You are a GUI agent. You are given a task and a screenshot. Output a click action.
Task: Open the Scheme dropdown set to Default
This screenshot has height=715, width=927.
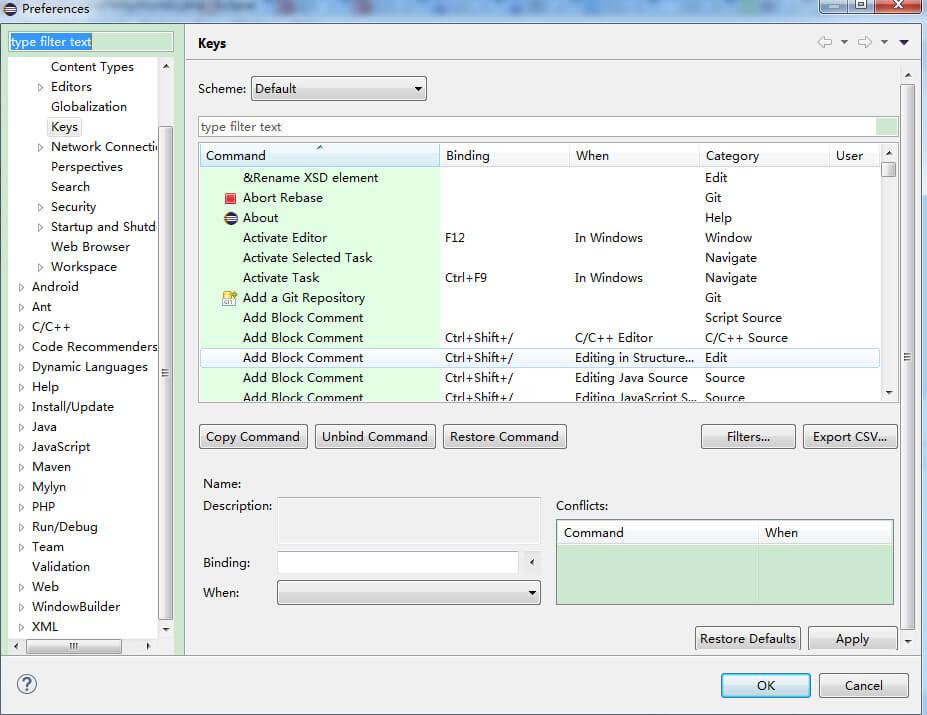[x=338, y=89]
